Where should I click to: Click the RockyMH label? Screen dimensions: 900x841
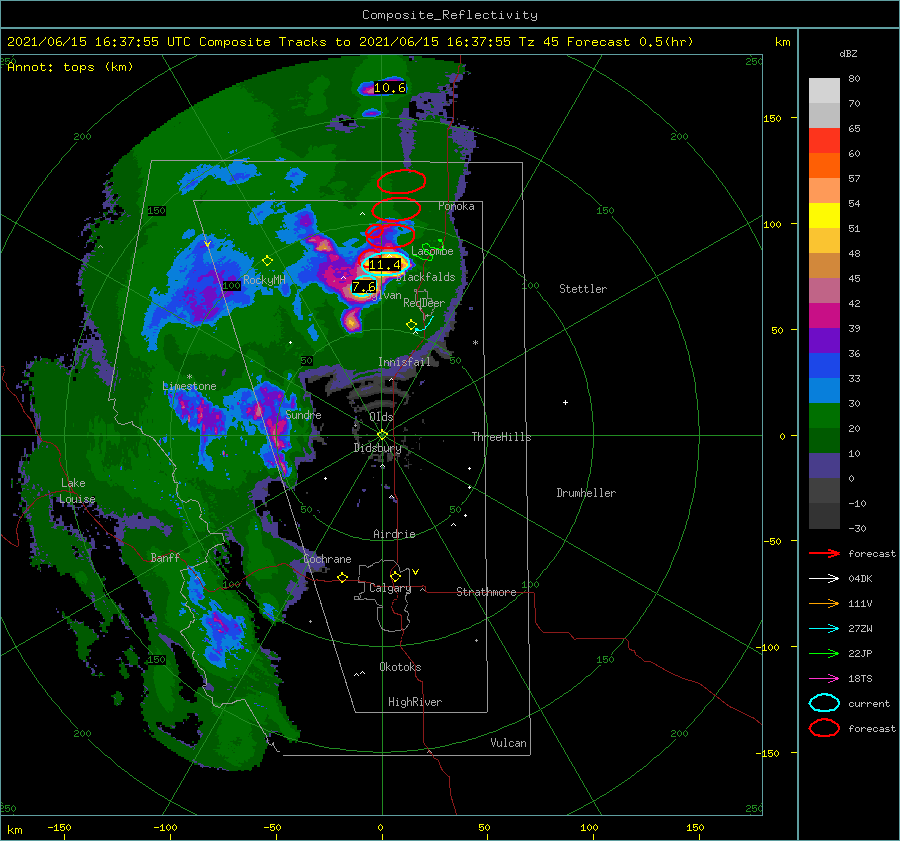pyautogui.click(x=264, y=280)
